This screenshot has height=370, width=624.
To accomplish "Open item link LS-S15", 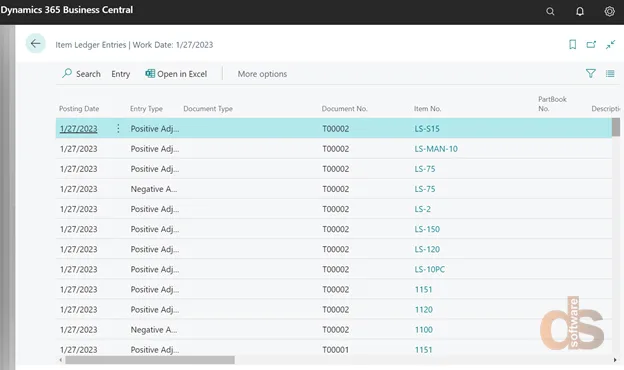I will pyautogui.click(x=427, y=129).
